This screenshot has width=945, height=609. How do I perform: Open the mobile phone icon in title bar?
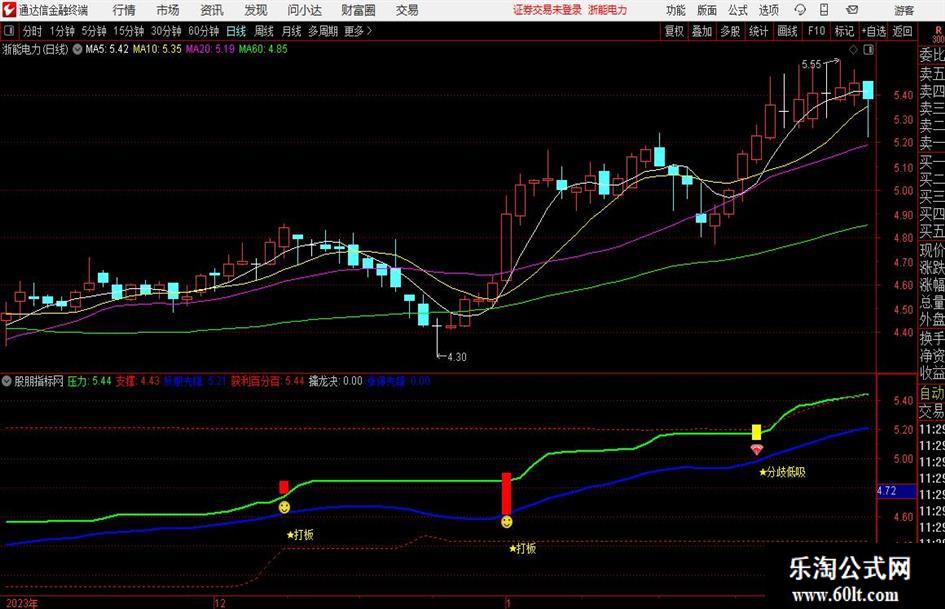(x=824, y=10)
